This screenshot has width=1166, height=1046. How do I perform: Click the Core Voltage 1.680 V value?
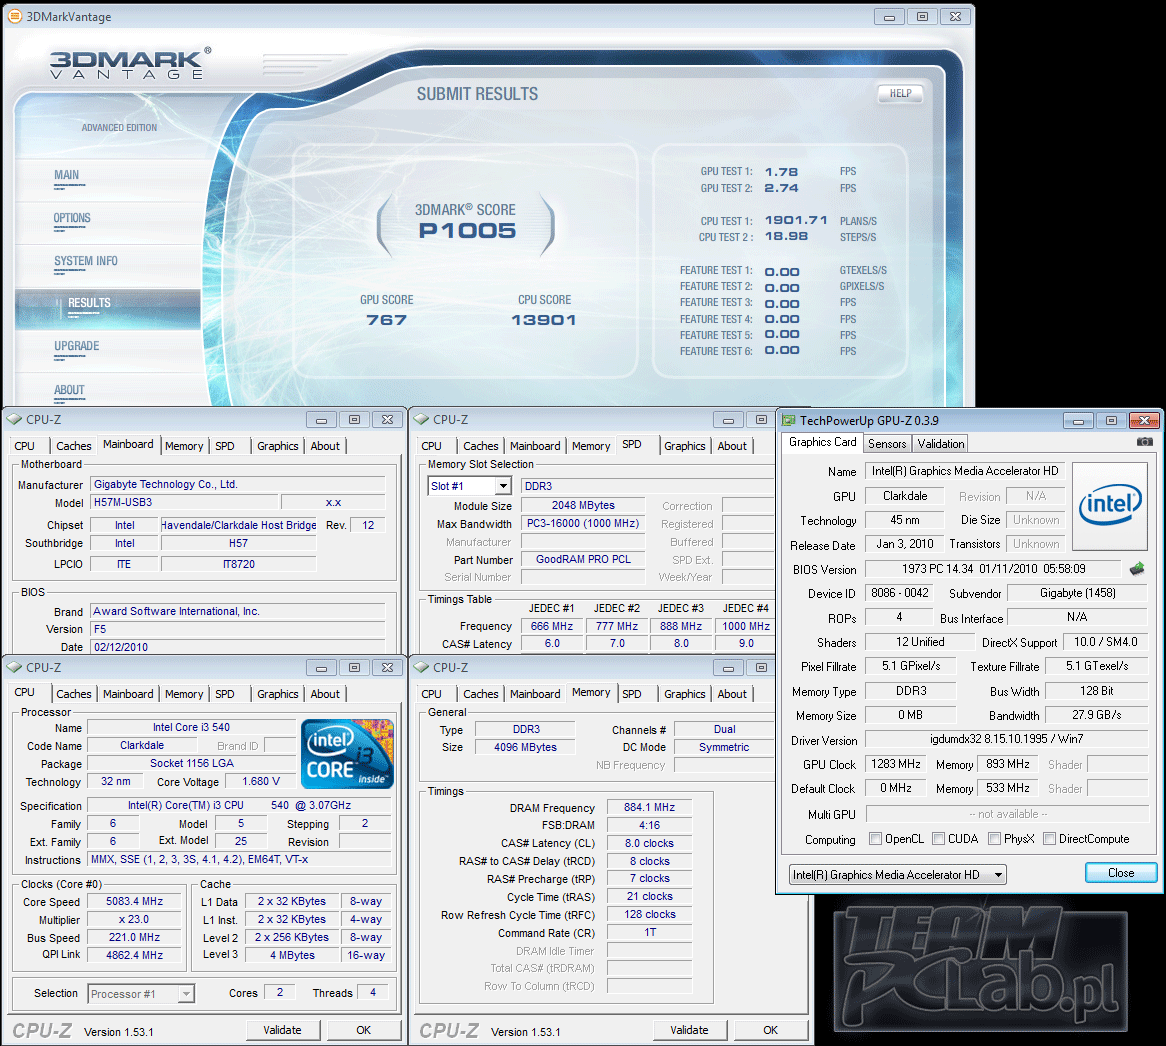[x=261, y=781]
